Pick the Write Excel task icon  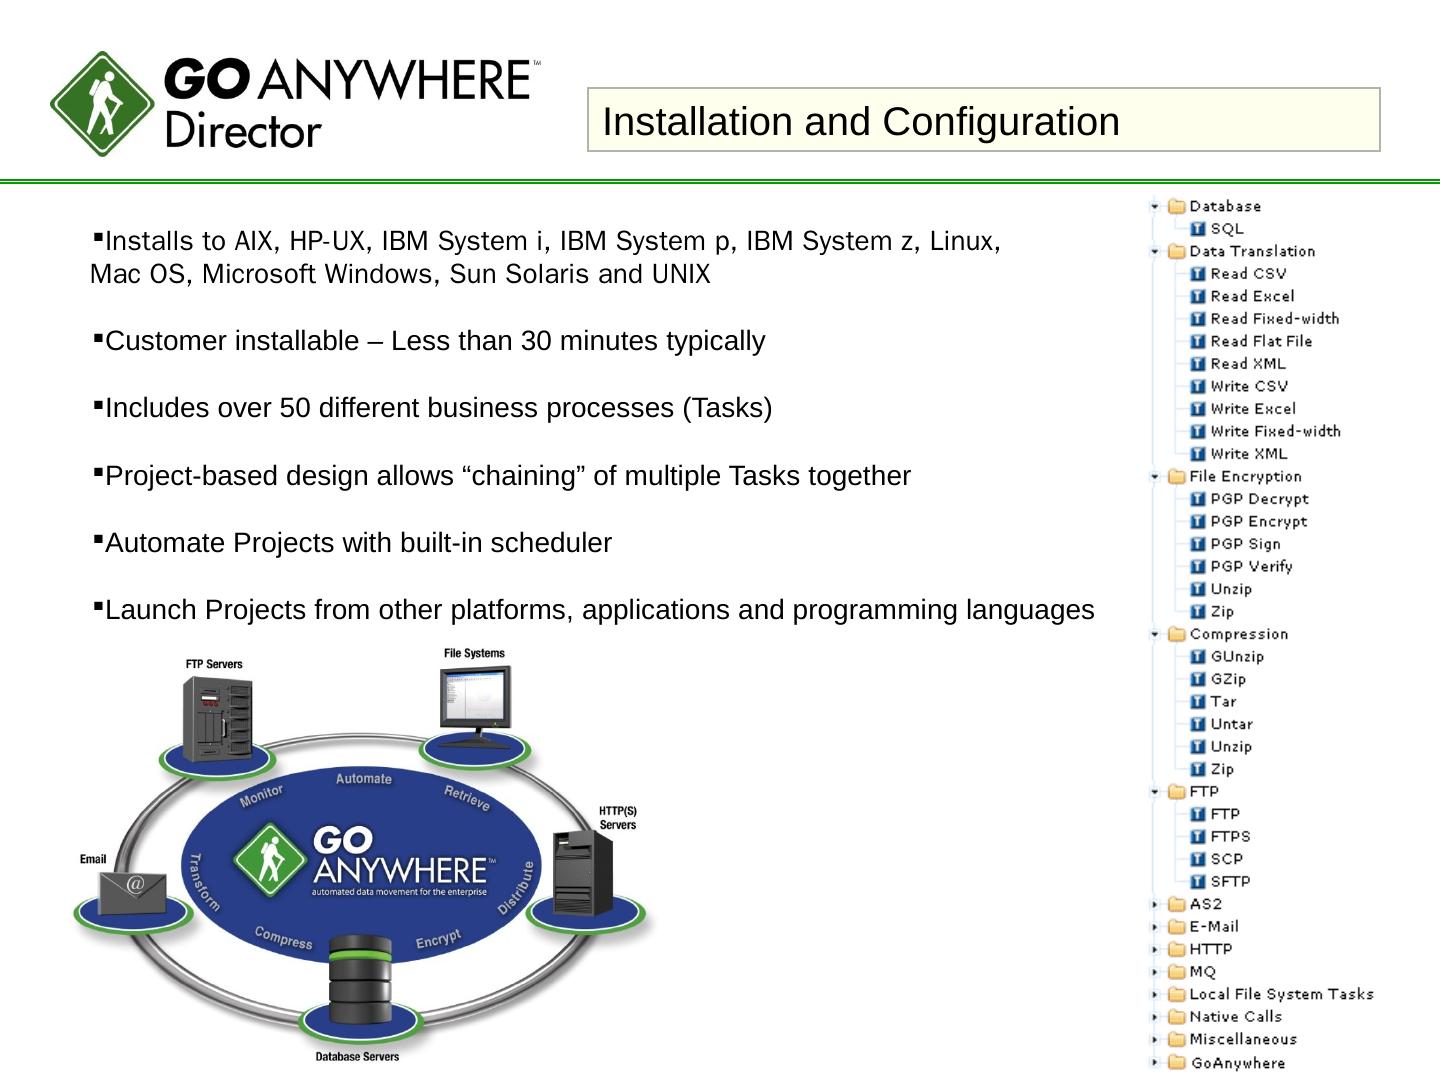point(1197,409)
